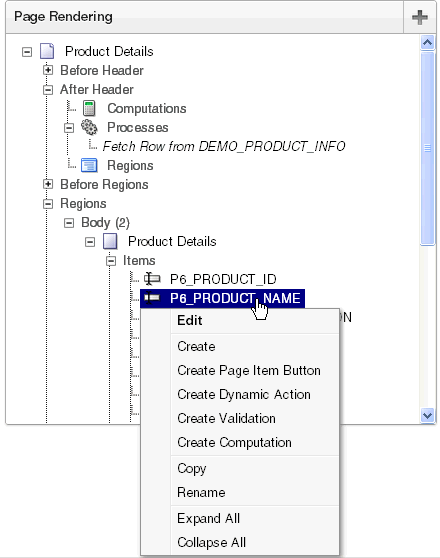Select the Body (2) label
This screenshot has width=440, height=558.
[x=105, y=222]
